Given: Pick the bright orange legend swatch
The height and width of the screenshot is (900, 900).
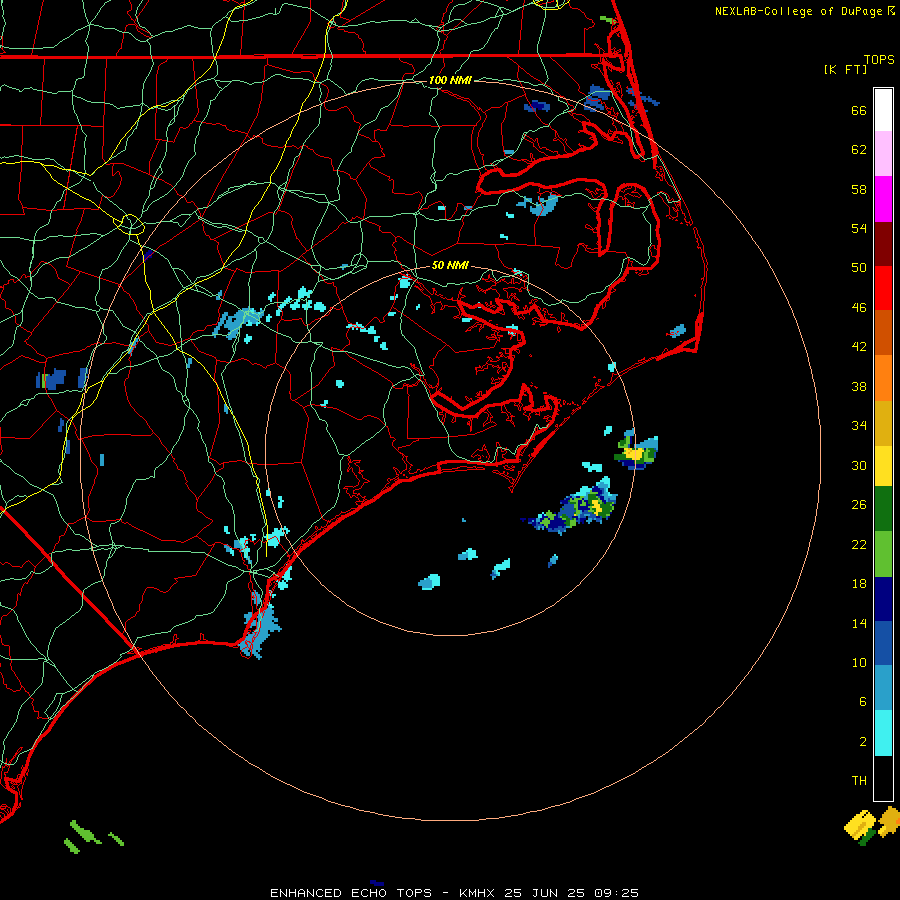Looking at the screenshot, I should [x=883, y=378].
